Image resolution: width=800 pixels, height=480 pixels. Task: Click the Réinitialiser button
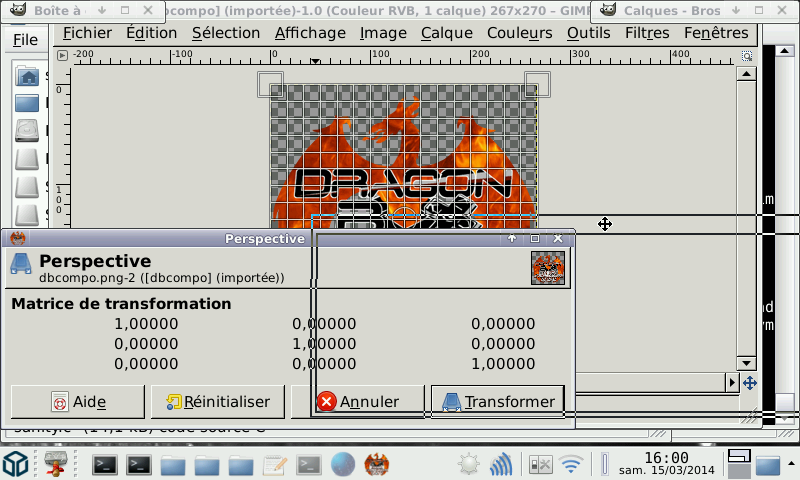pyautogui.click(x=218, y=402)
